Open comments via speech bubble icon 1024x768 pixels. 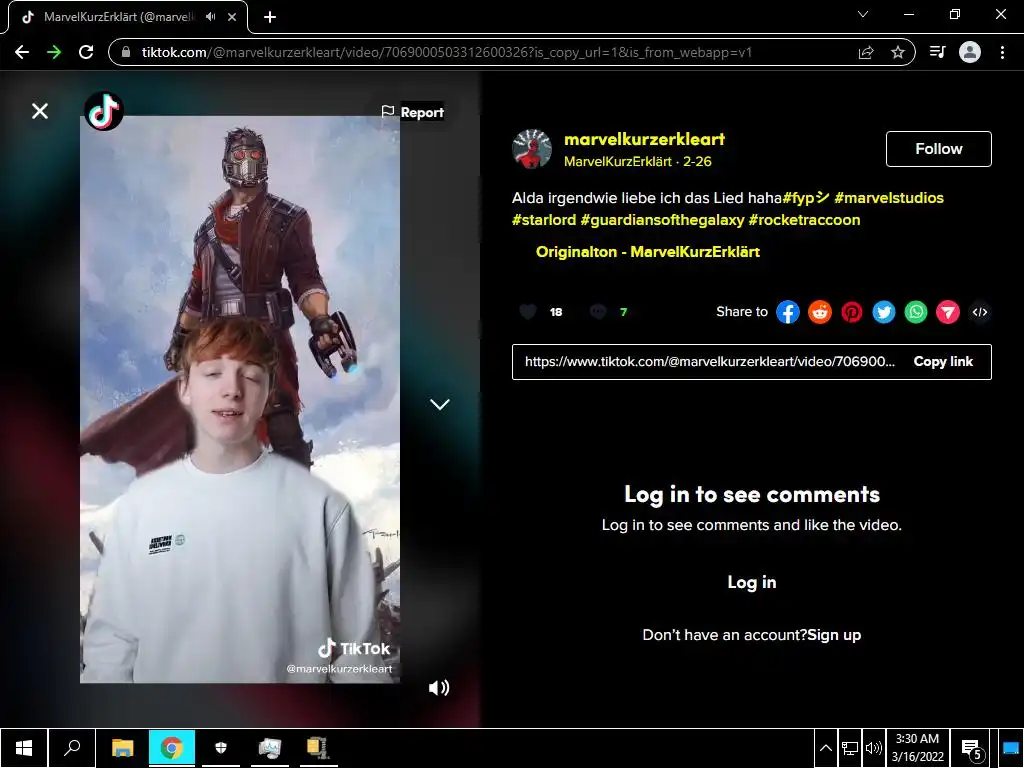(598, 312)
